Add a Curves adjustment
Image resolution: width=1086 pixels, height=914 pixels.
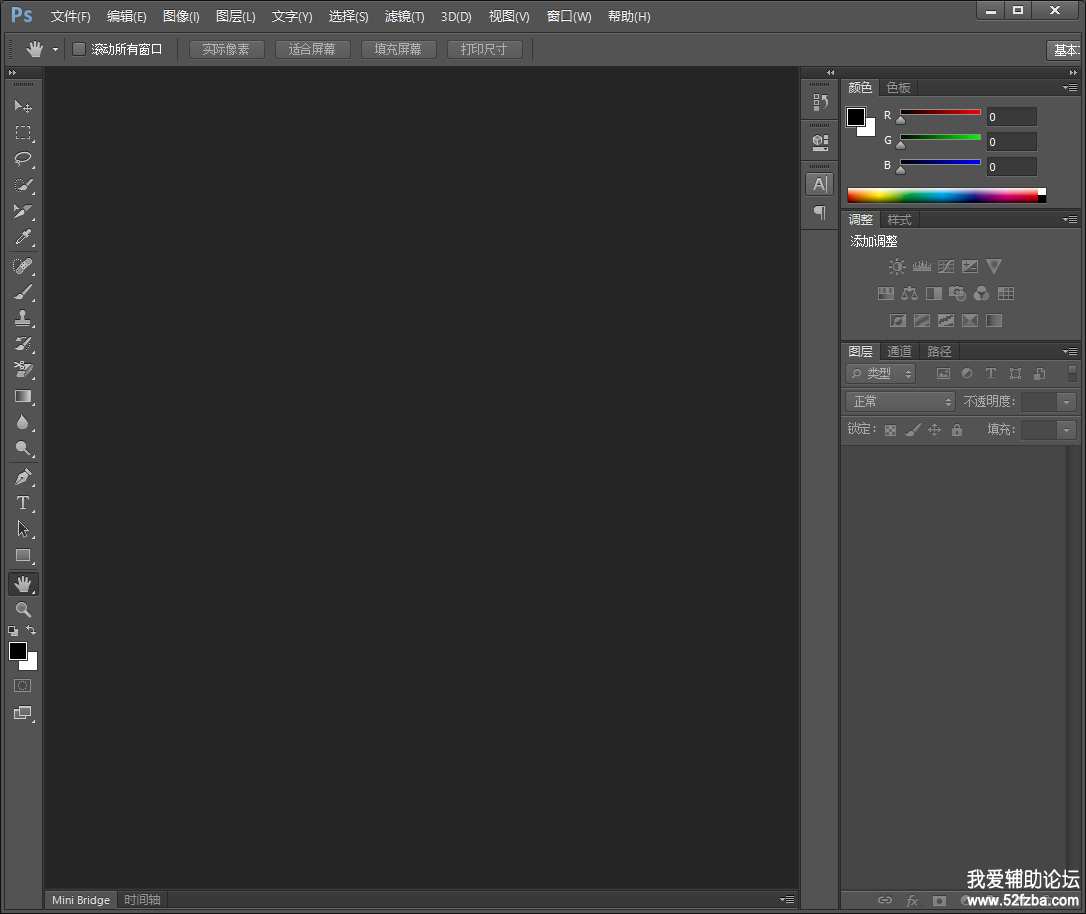pos(945,267)
